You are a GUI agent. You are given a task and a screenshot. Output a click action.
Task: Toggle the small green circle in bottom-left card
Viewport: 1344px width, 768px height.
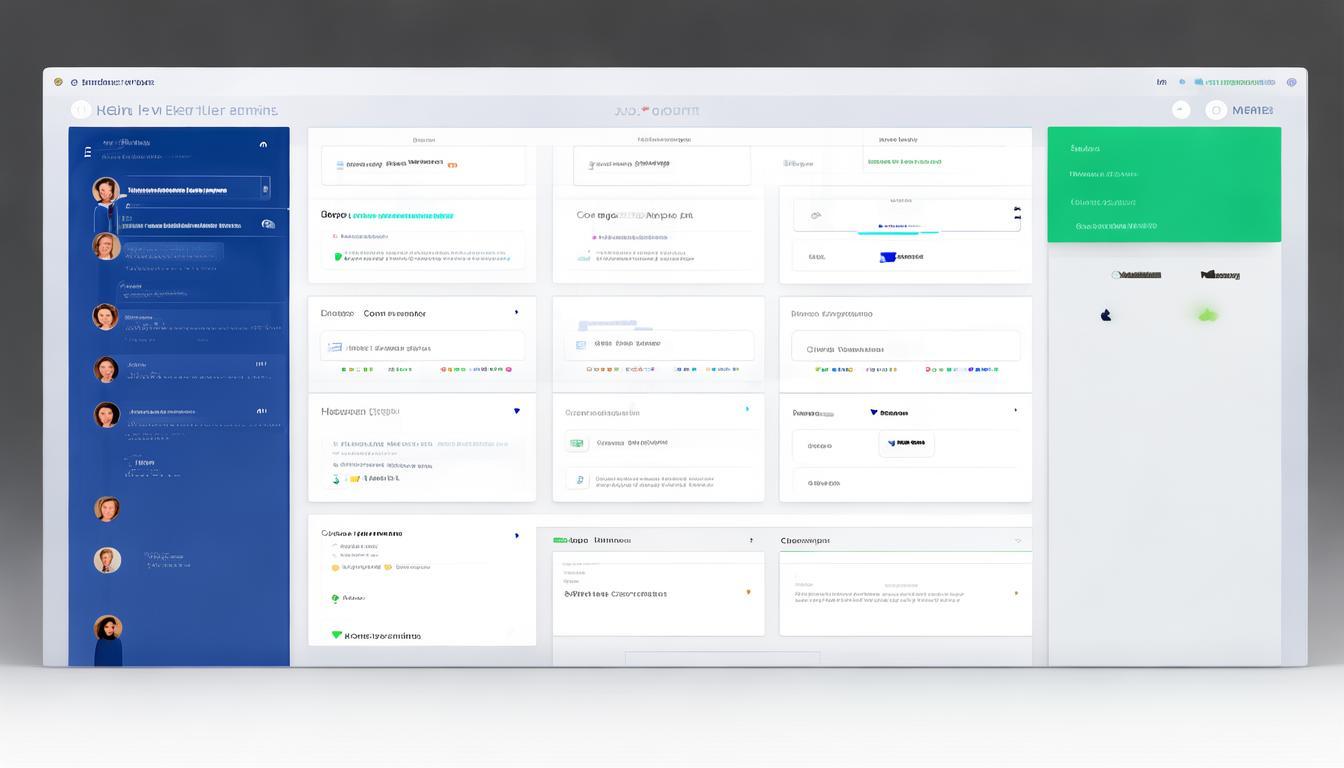pyautogui.click(x=335, y=598)
